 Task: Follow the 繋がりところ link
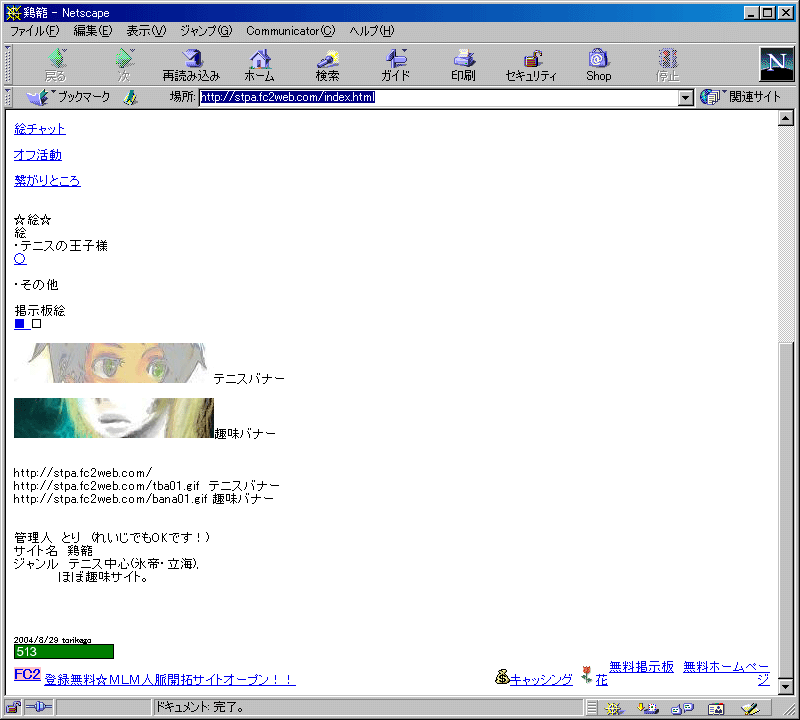coord(47,181)
